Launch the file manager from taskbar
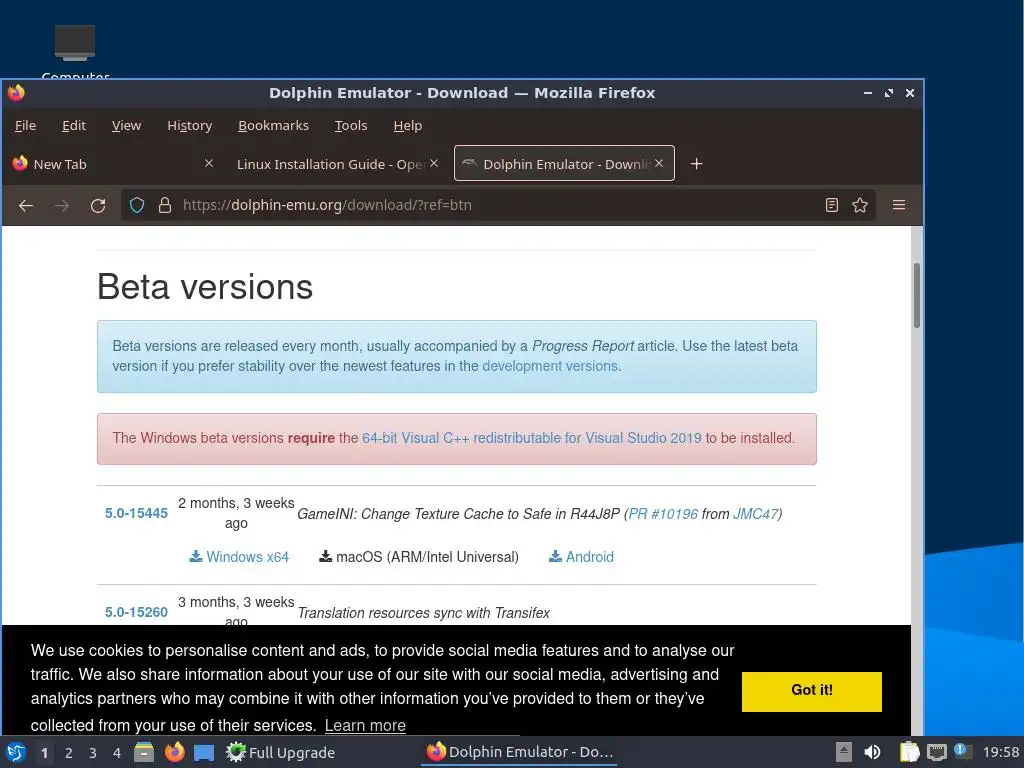Viewport: 1024px width, 768px height. tap(144, 752)
